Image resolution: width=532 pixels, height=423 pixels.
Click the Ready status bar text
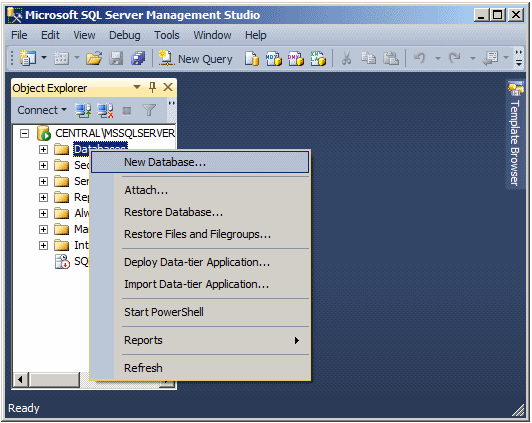pyautogui.click(x=24, y=408)
